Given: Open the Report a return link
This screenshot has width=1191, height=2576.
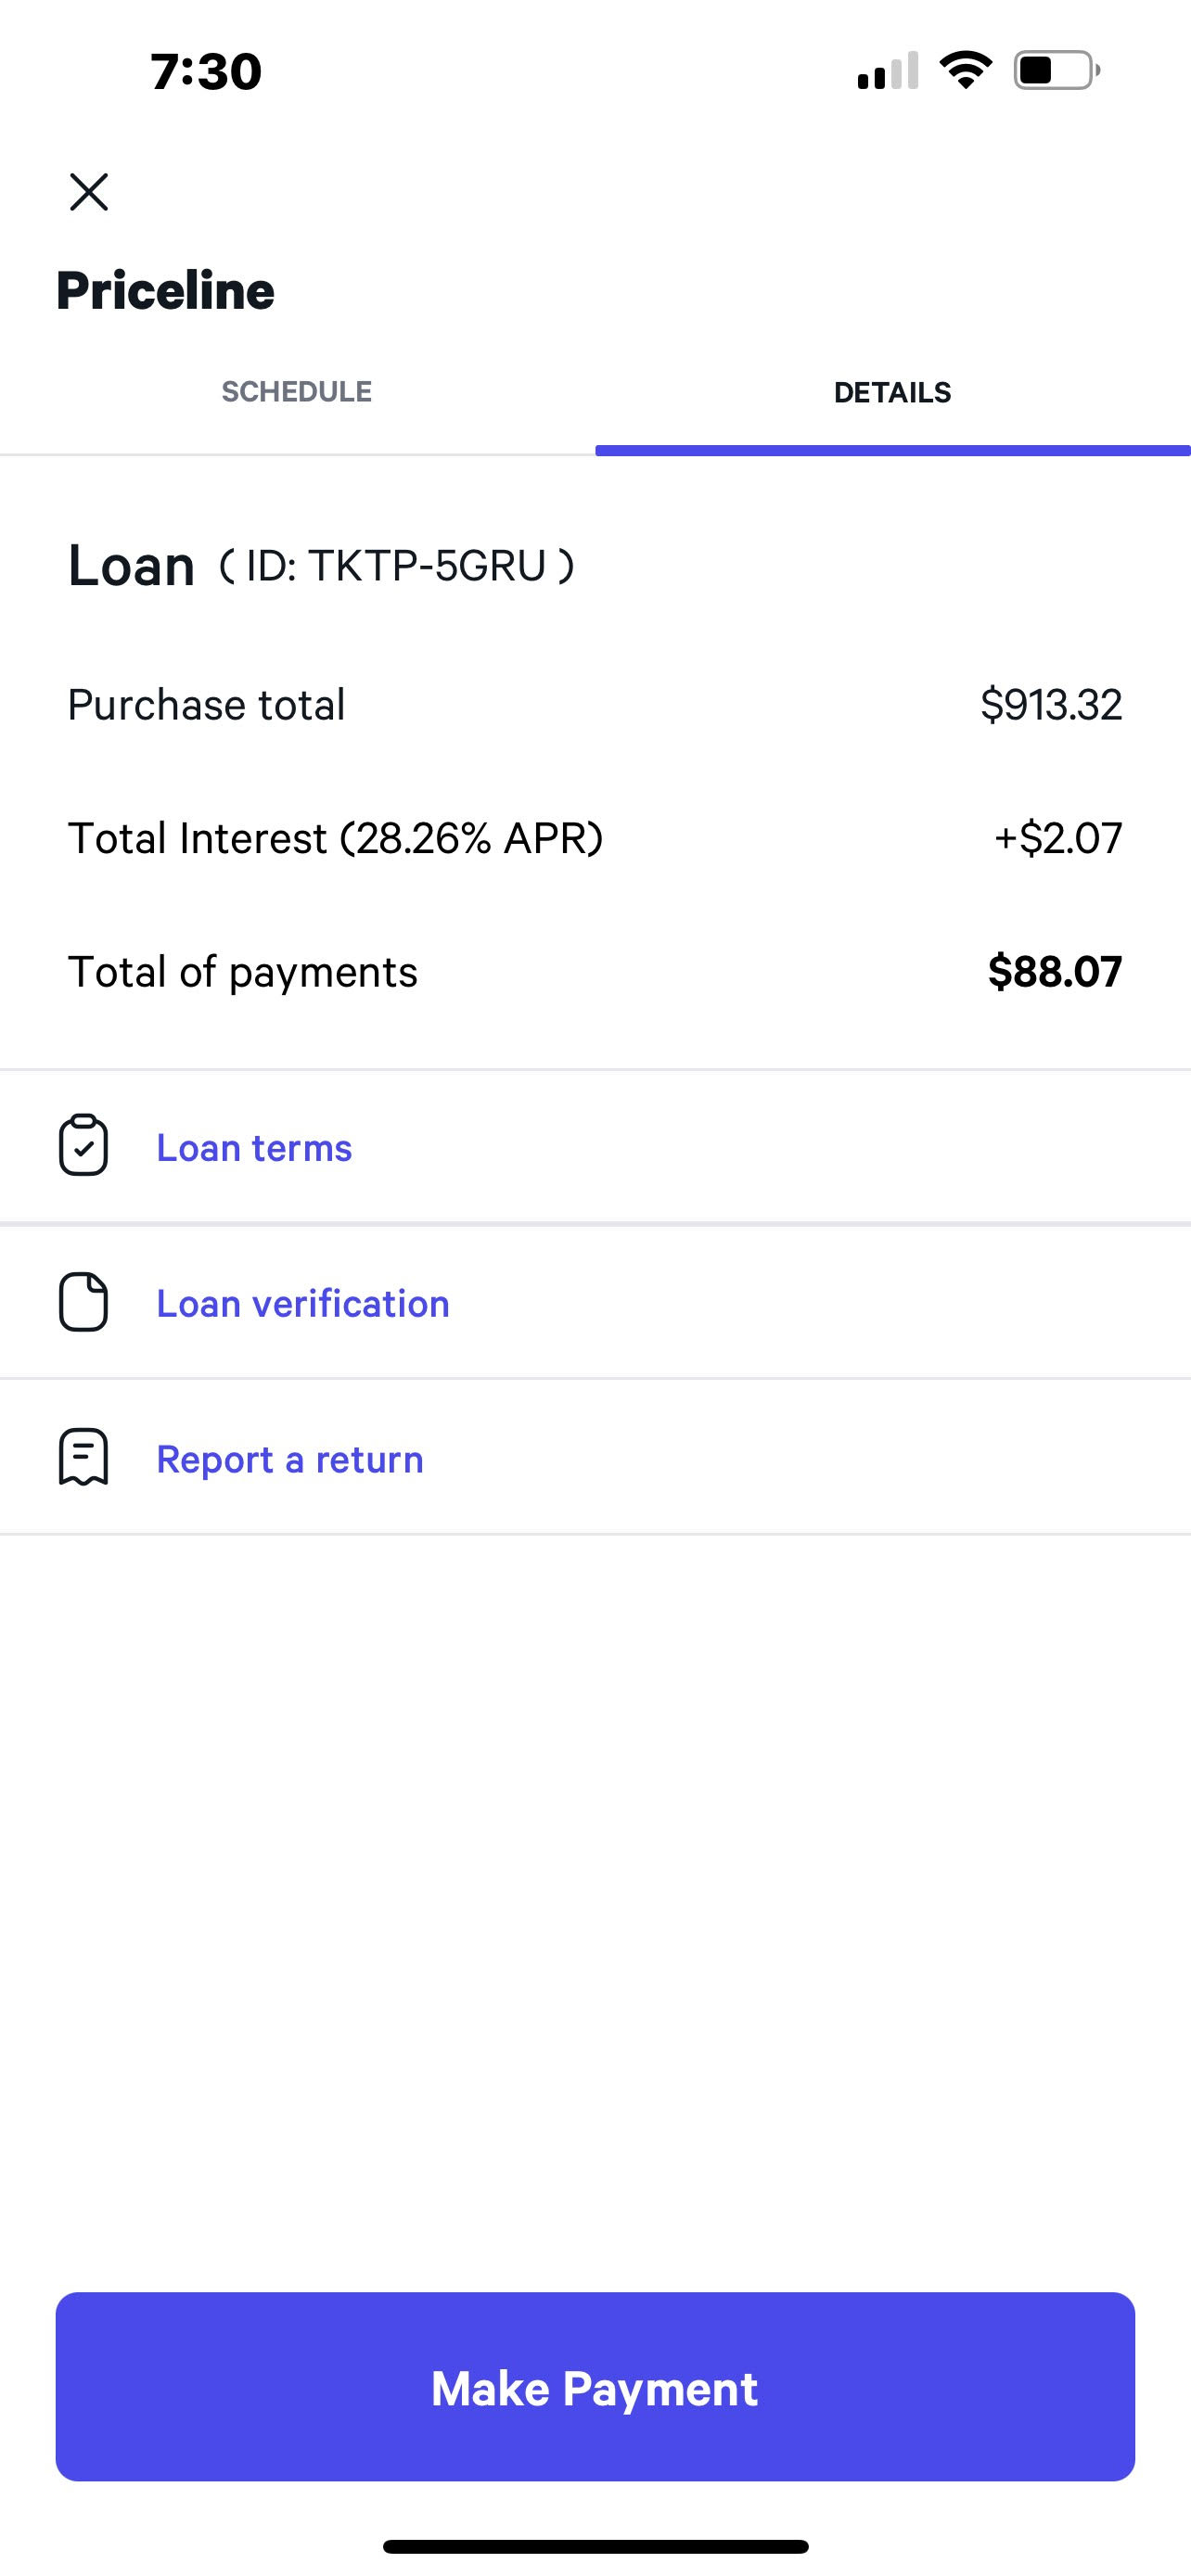Looking at the screenshot, I should (x=290, y=1460).
